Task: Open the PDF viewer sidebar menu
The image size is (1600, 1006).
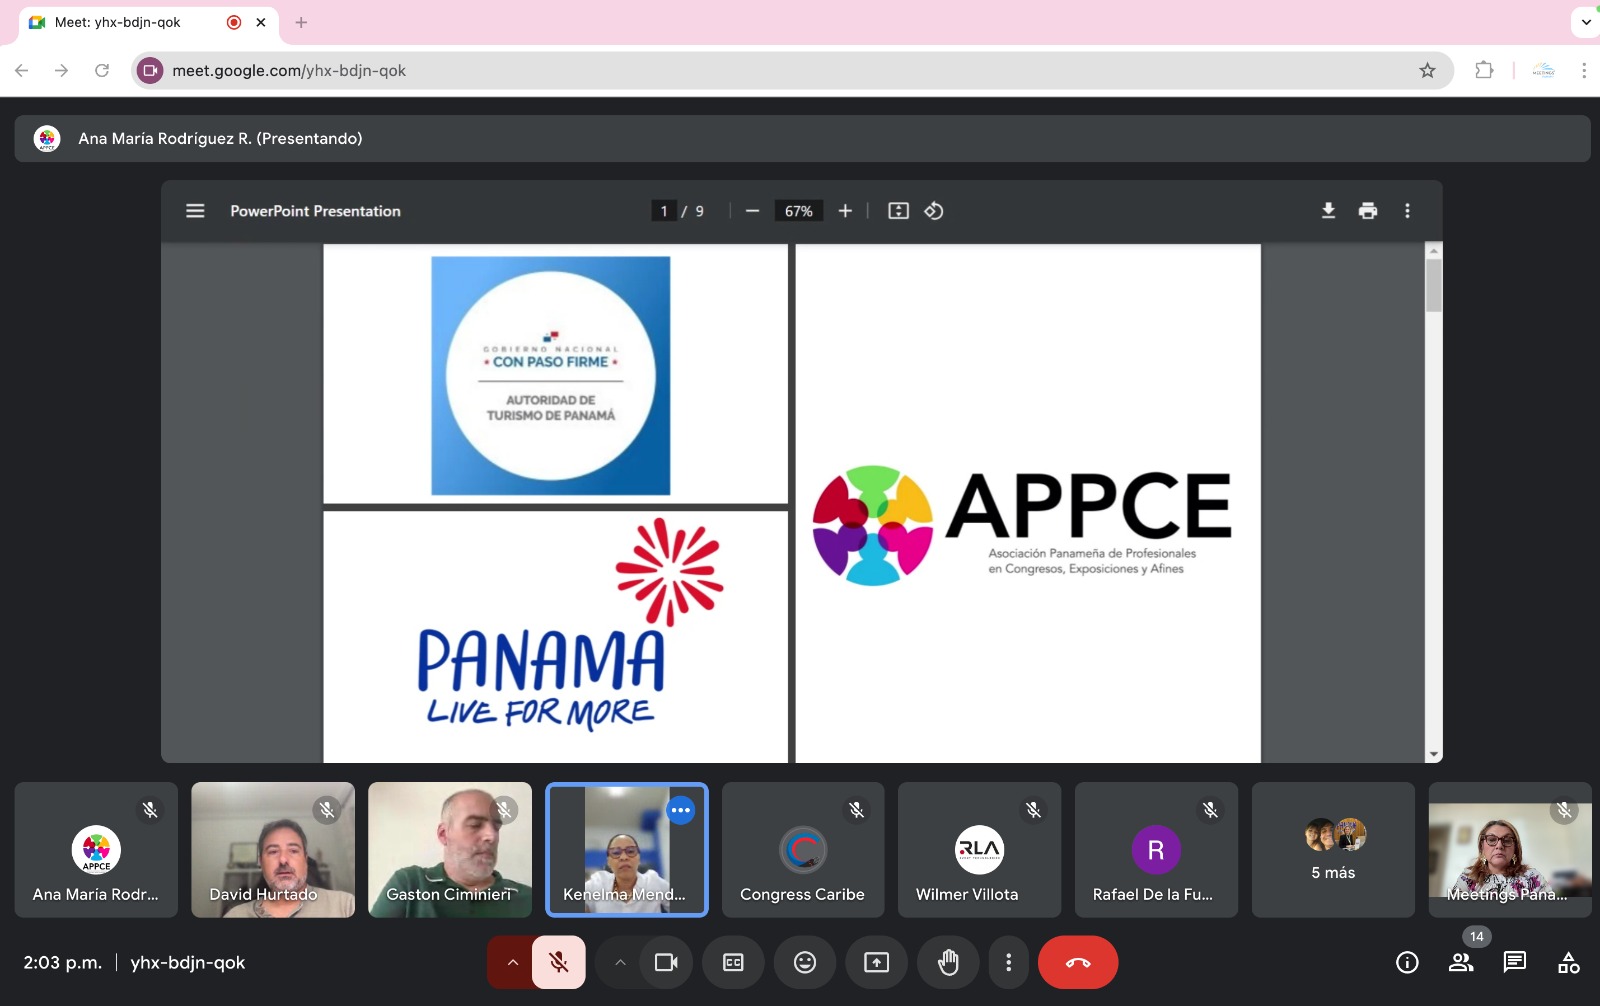Action: point(195,211)
